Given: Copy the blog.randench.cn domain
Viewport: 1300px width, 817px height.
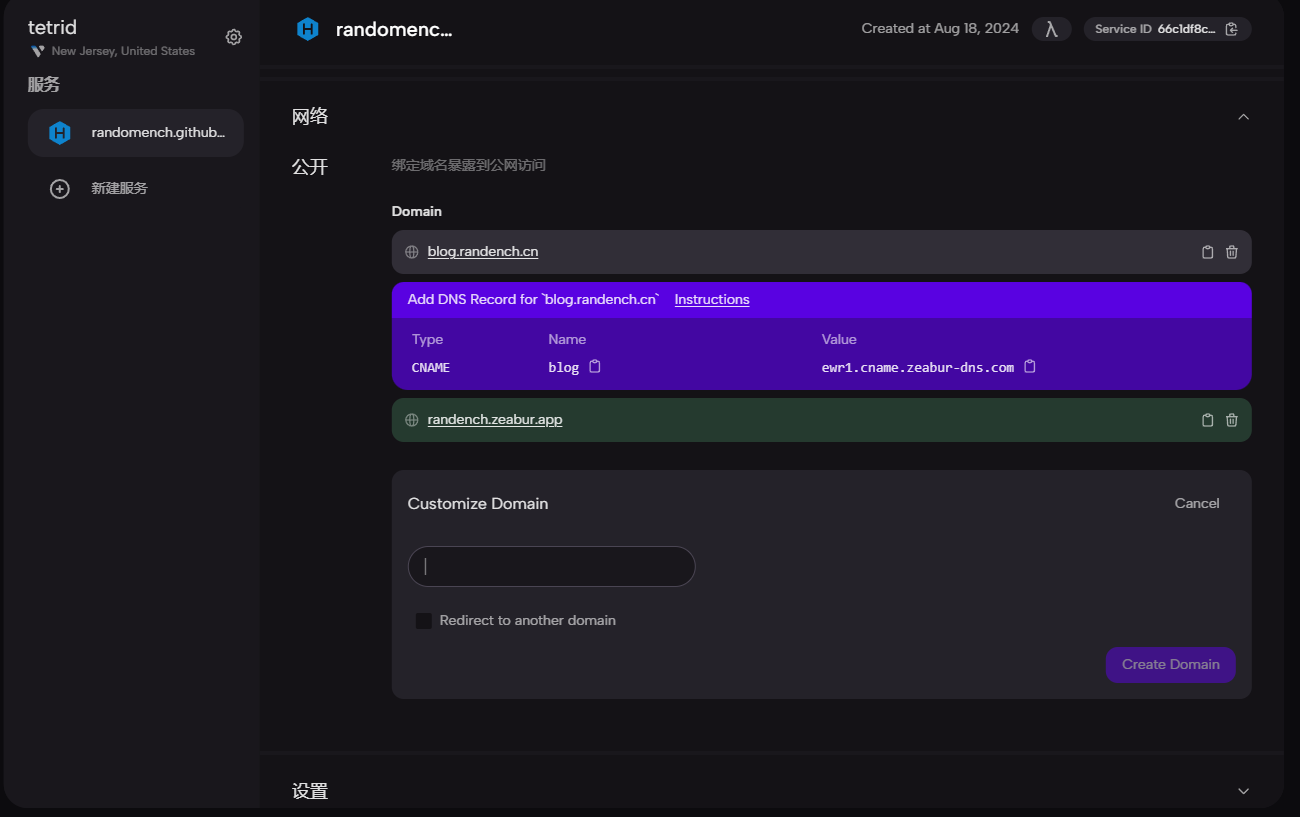Looking at the screenshot, I should 1207,252.
